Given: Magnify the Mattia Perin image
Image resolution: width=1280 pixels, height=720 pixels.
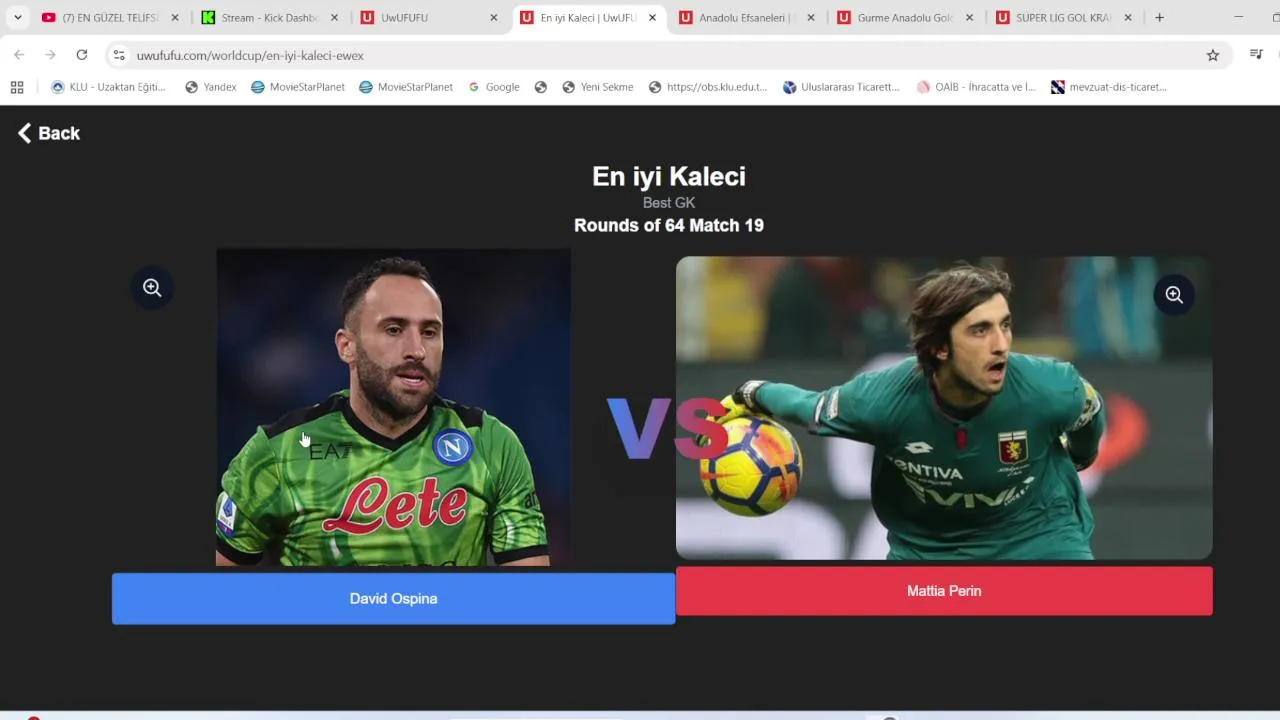Looking at the screenshot, I should point(1174,295).
